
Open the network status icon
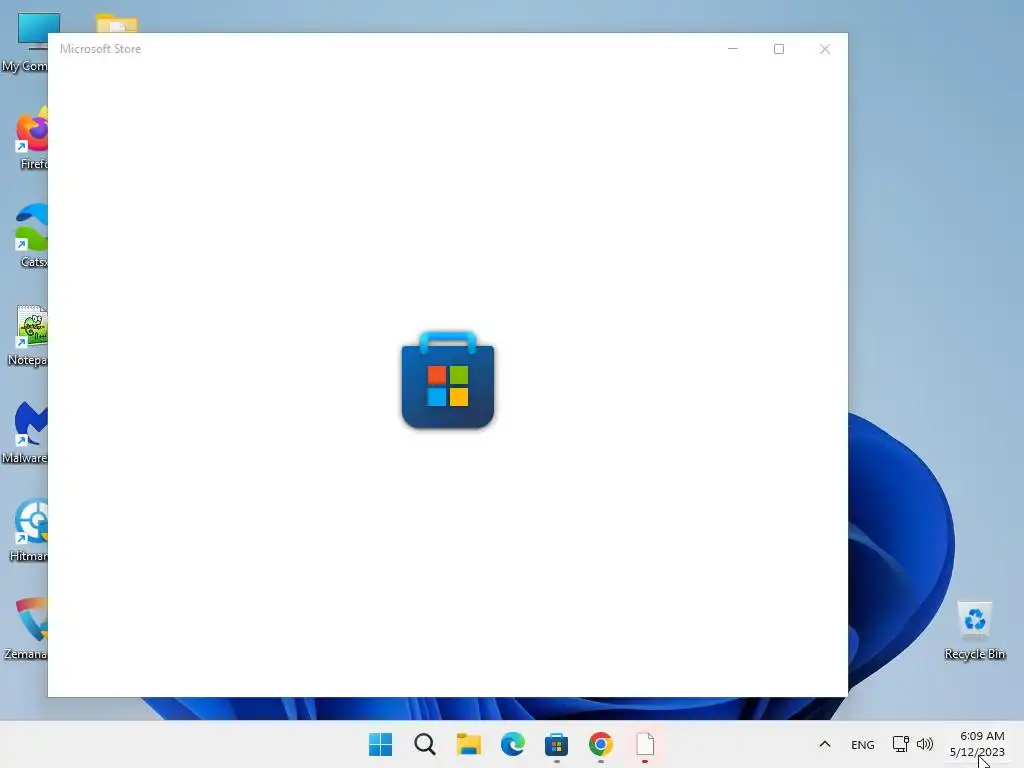click(x=901, y=744)
